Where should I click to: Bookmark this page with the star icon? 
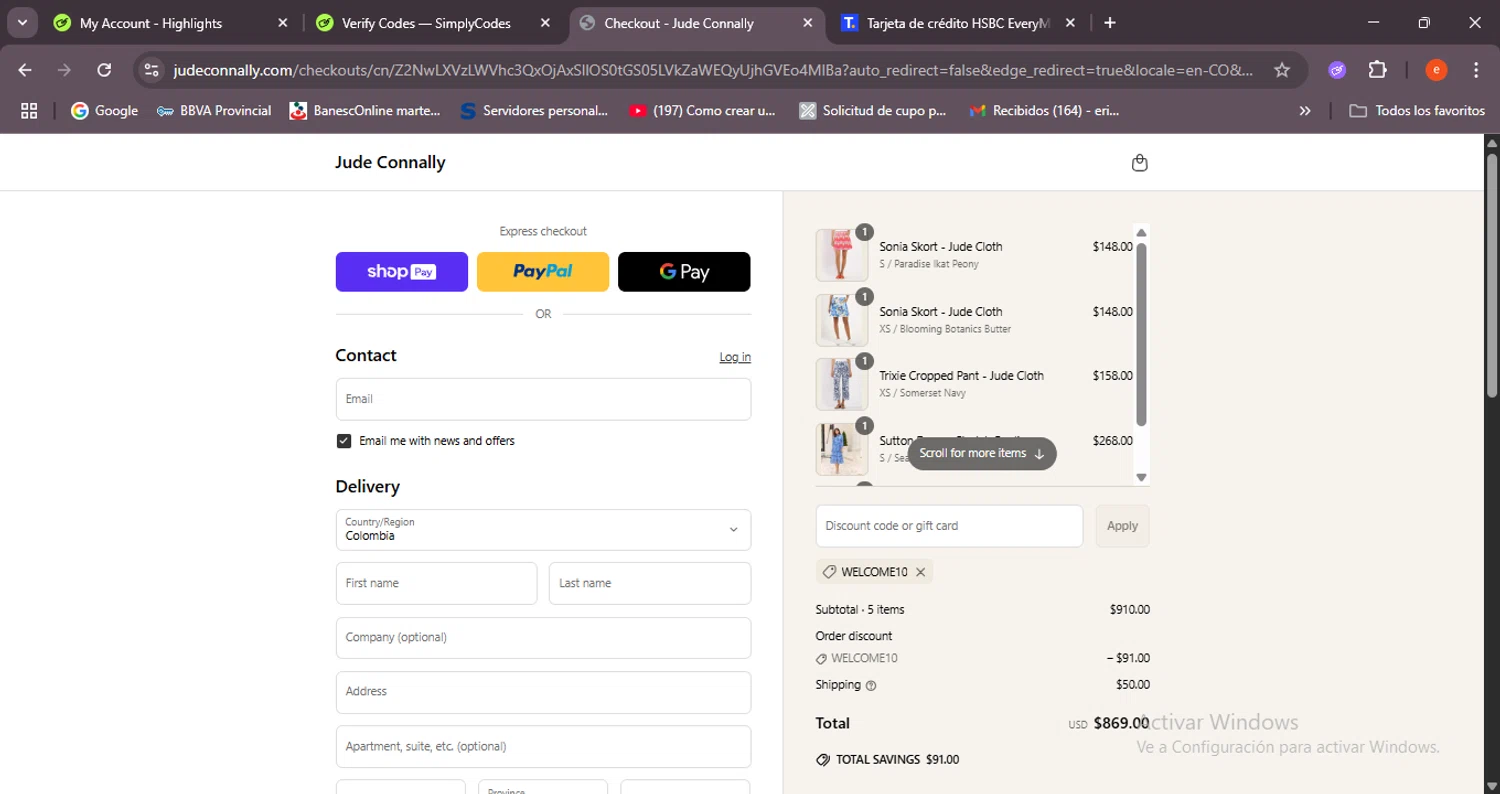1282,70
